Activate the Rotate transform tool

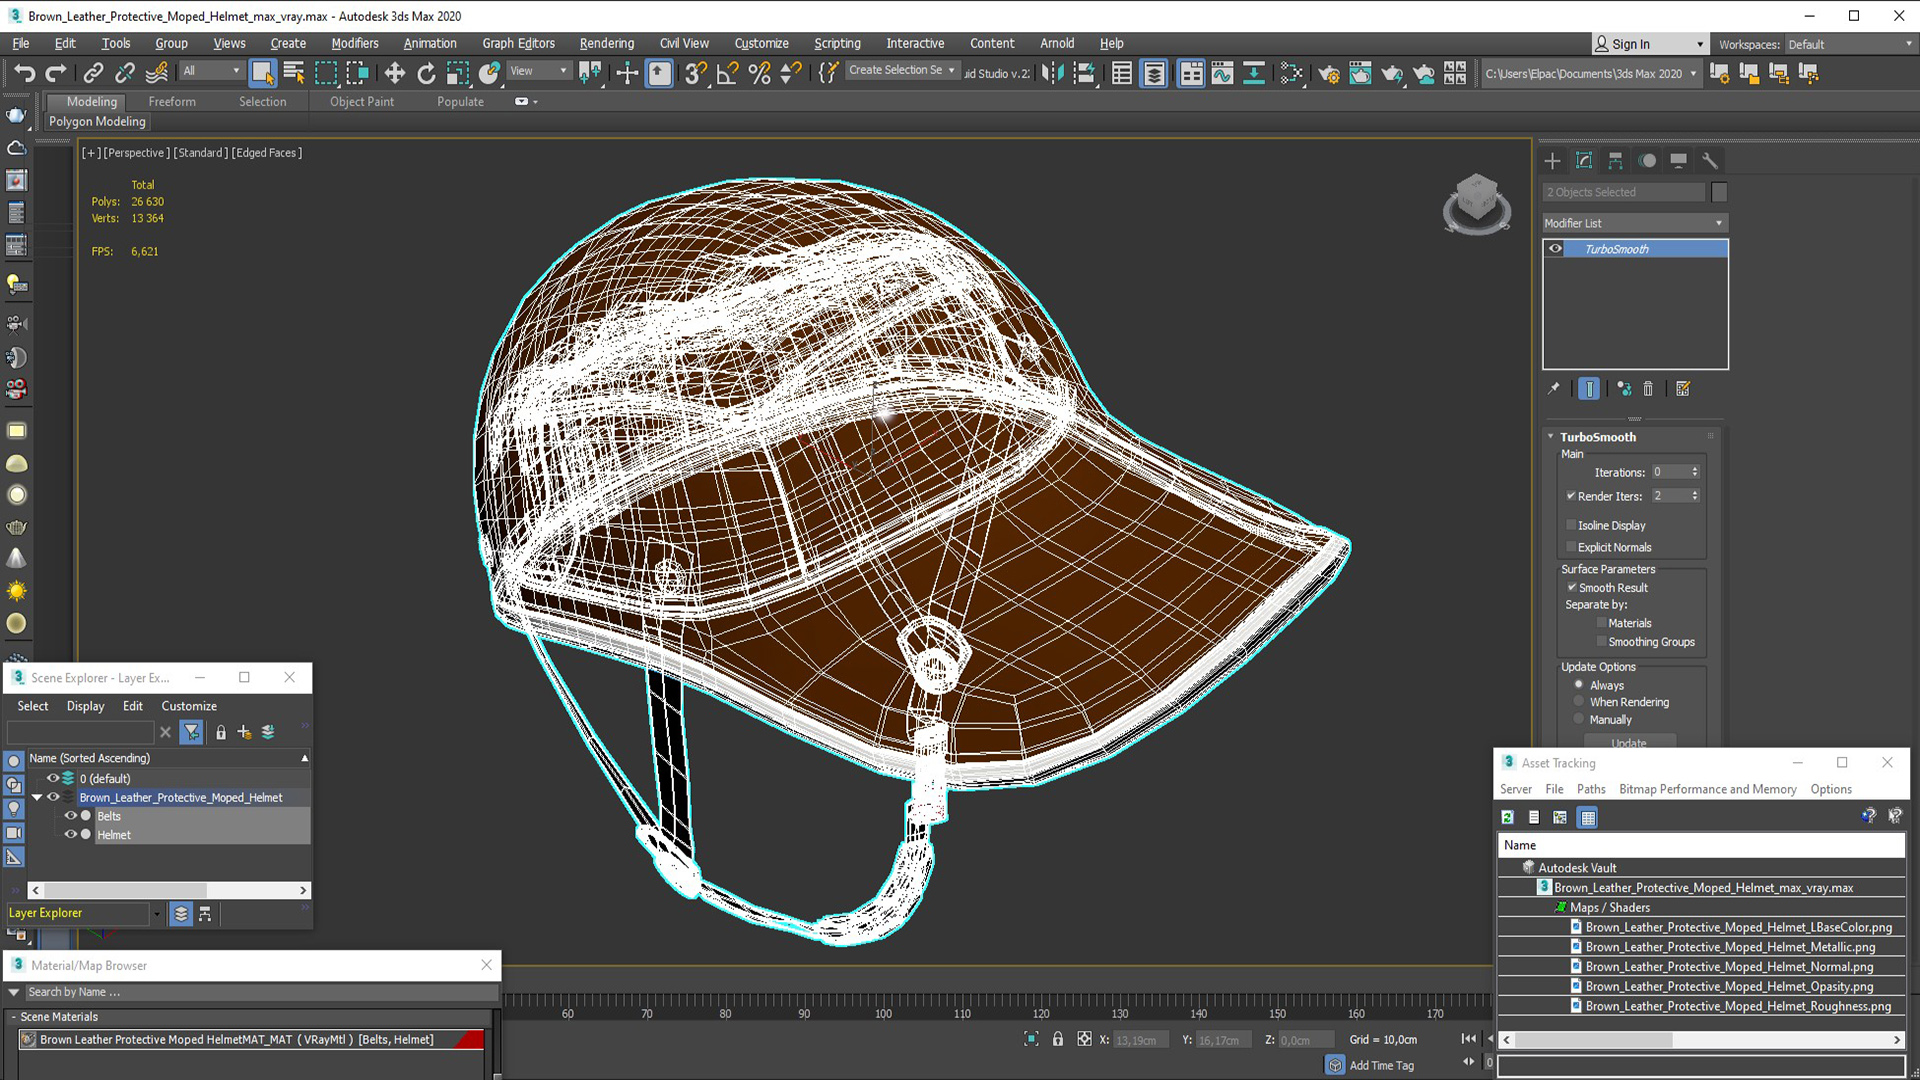[x=426, y=73]
